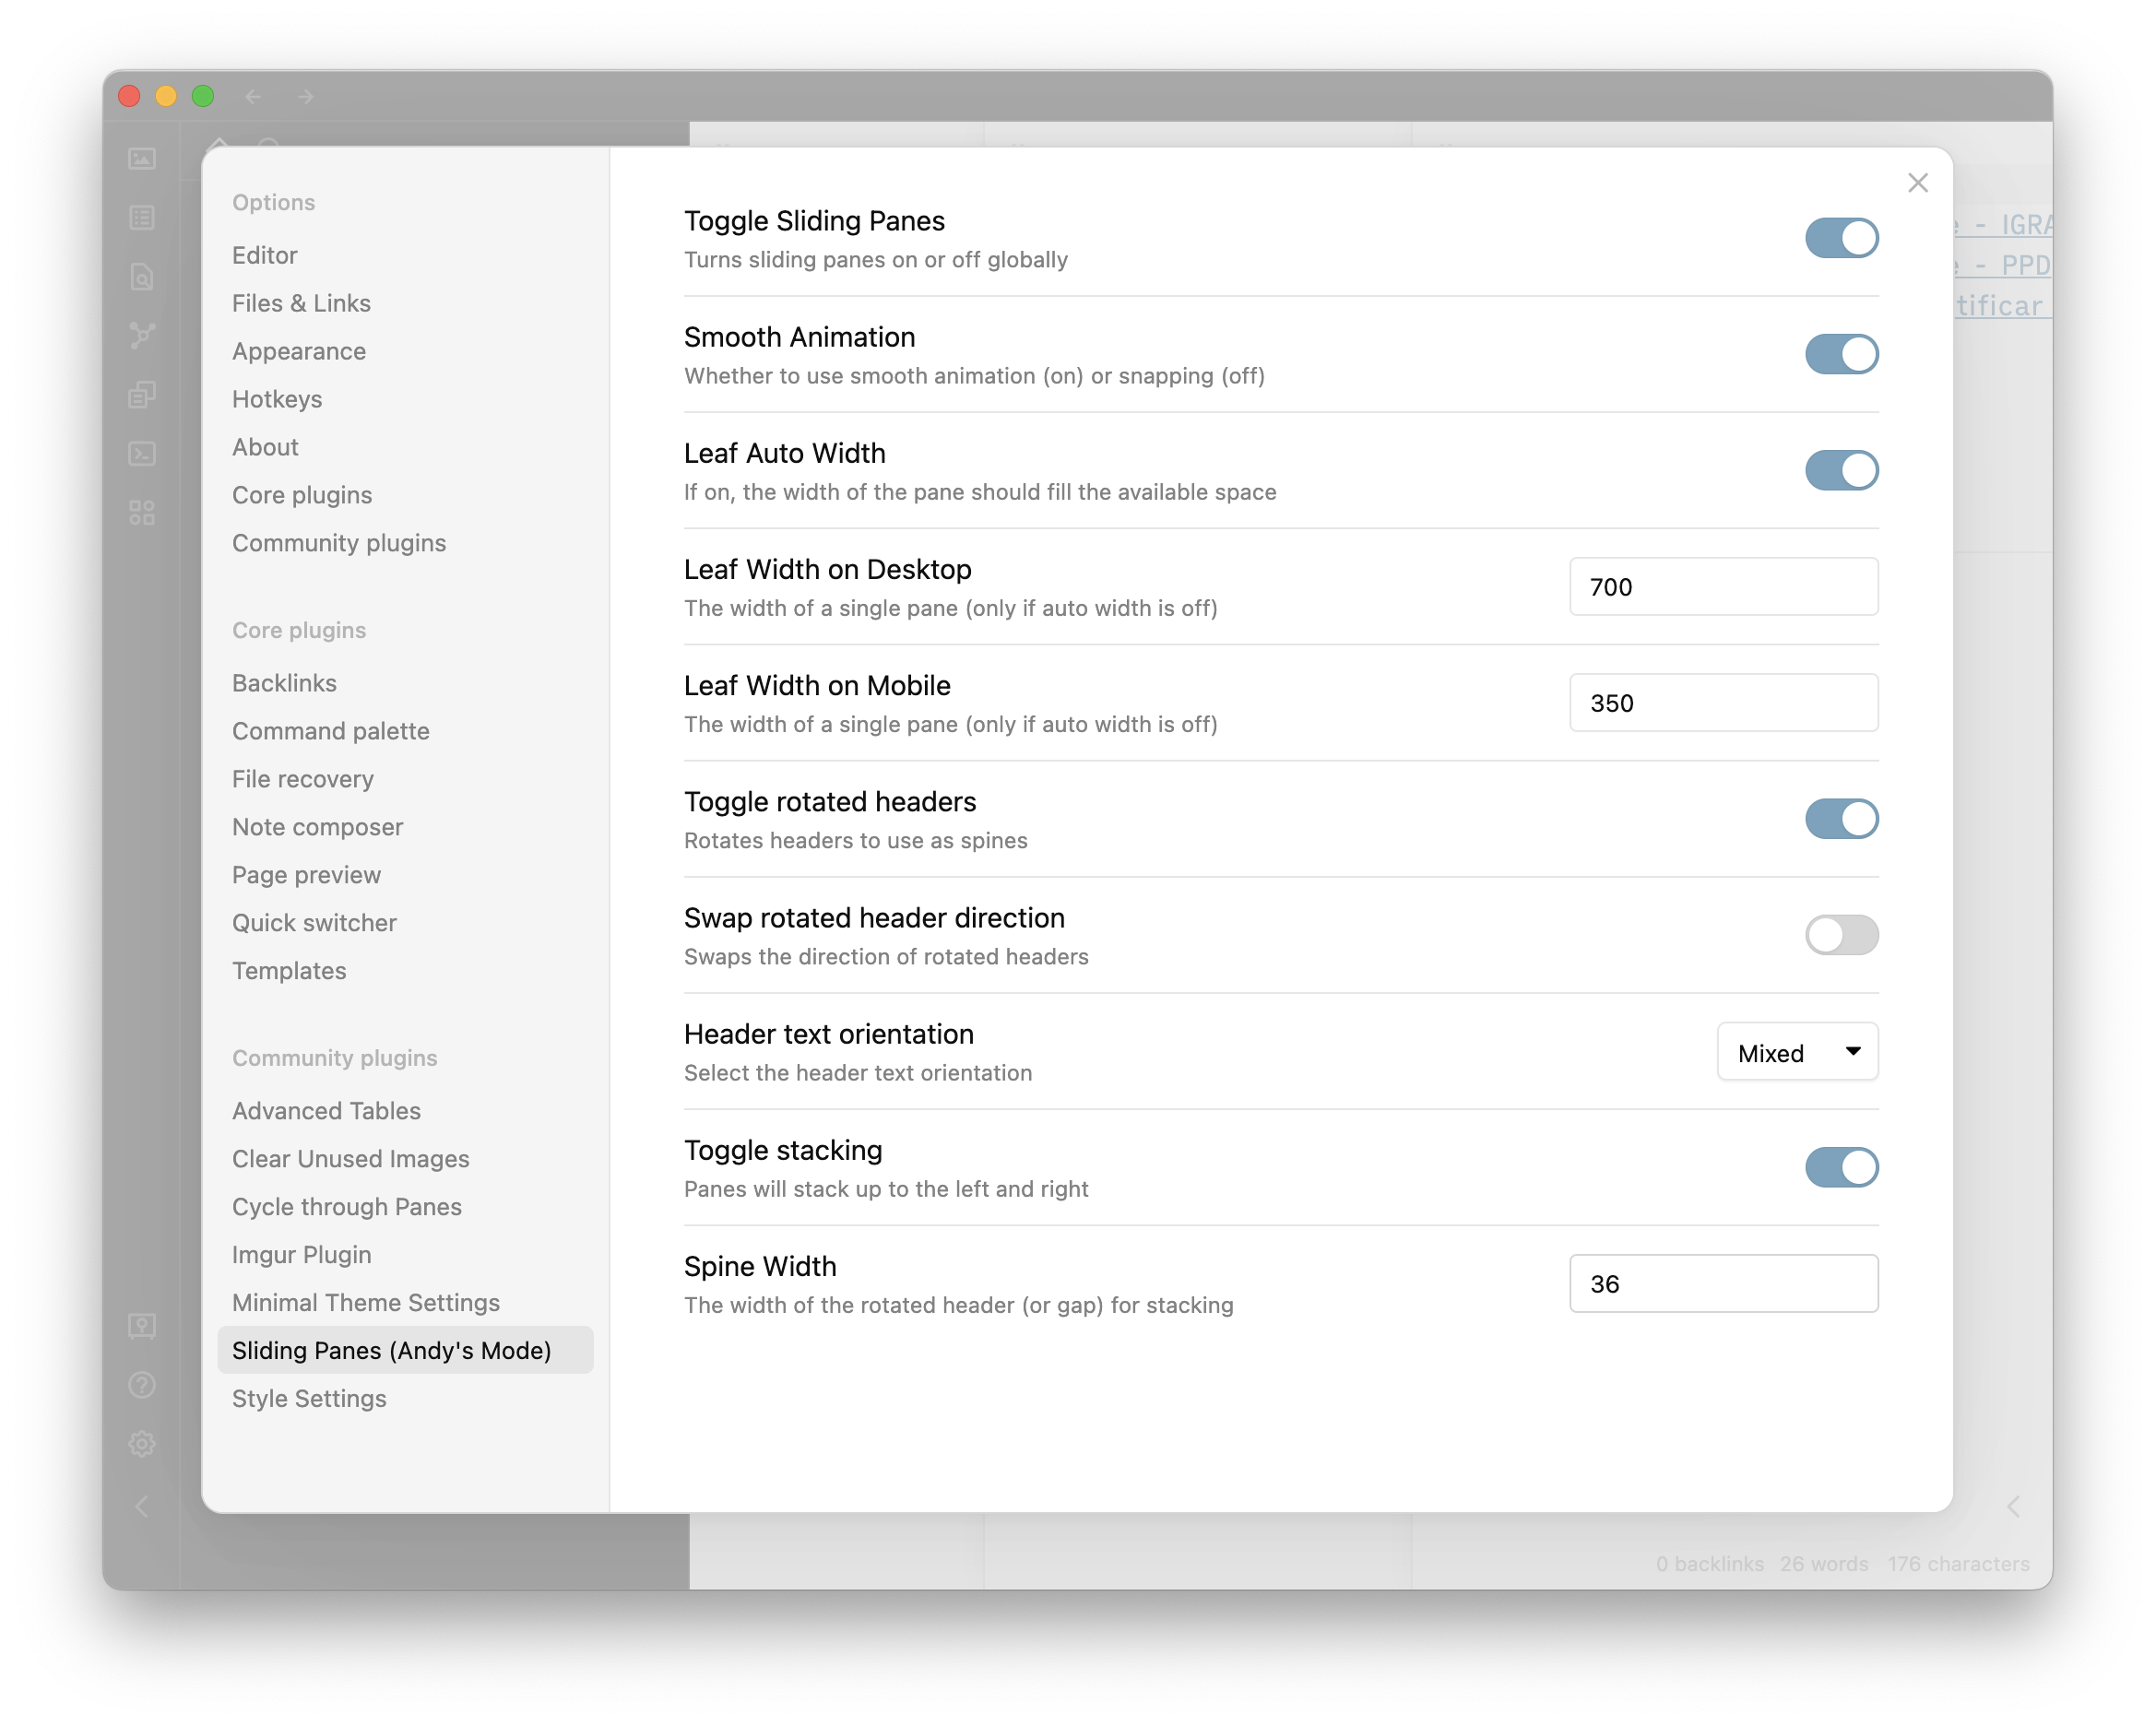The image size is (2156, 1726).
Task: Turn off Smooth Animation
Action: click(x=1841, y=354)
